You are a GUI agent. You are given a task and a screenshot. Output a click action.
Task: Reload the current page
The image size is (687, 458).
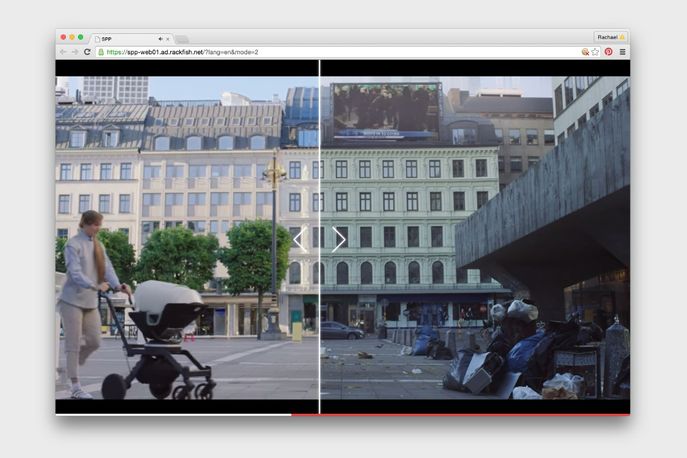(87, 51)
